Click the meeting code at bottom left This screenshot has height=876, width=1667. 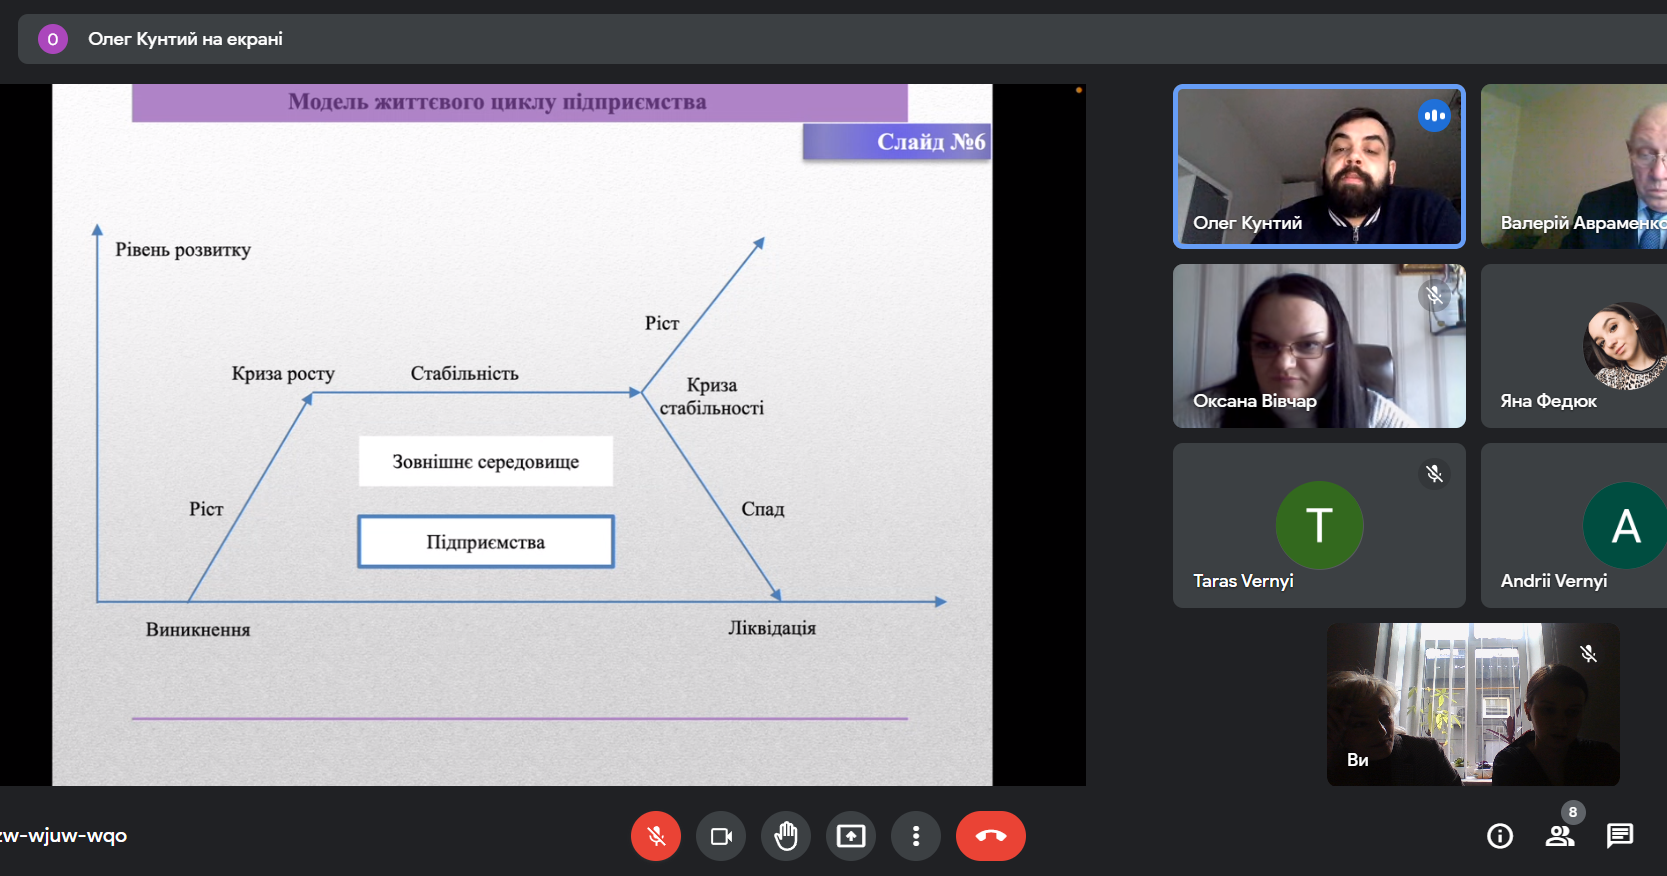[x=64, y=836]
